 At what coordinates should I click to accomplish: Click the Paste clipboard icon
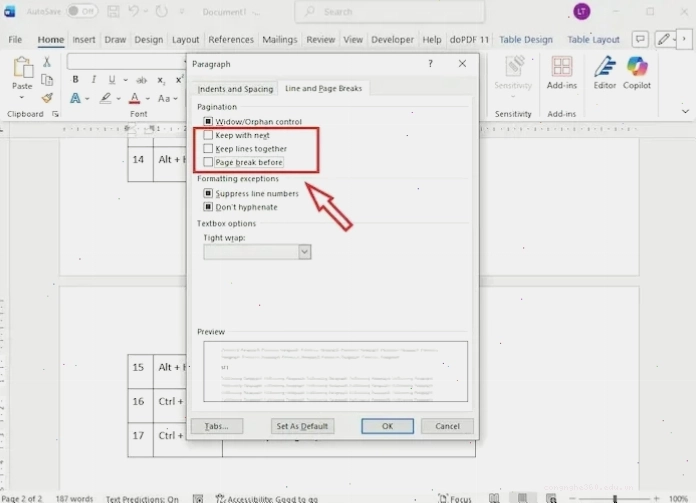pos(22,68)
